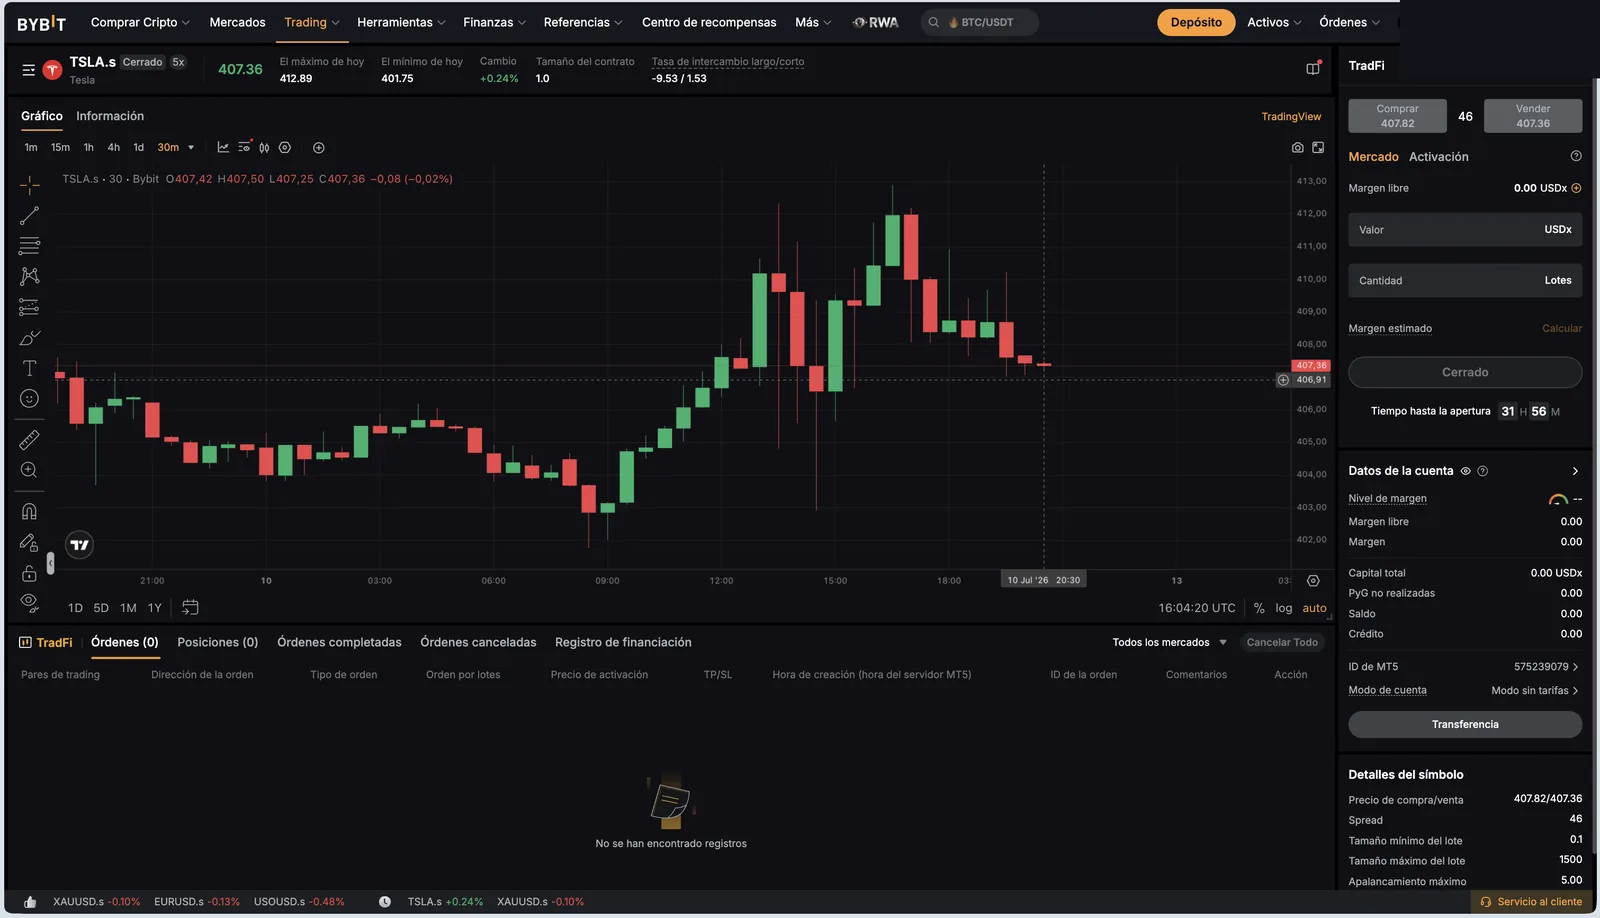
Task: Open Datos de la cuenta help icon
Action: (1483, 471)
